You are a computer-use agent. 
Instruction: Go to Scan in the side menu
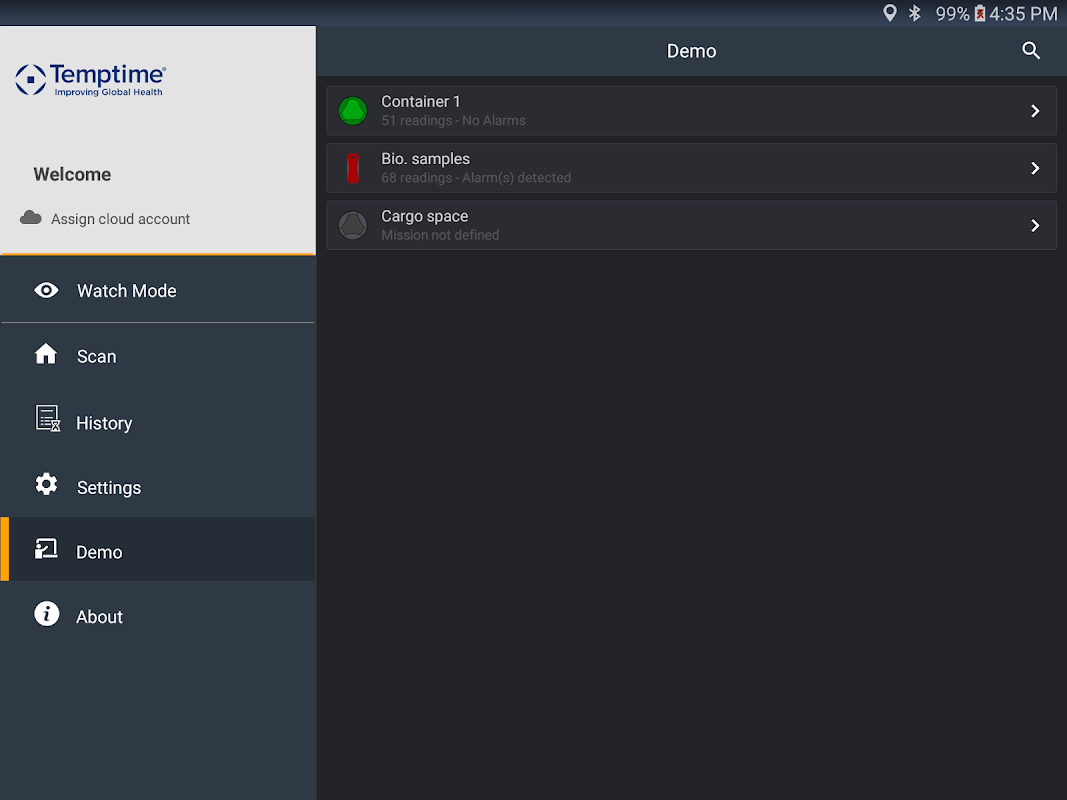[158, 356]
